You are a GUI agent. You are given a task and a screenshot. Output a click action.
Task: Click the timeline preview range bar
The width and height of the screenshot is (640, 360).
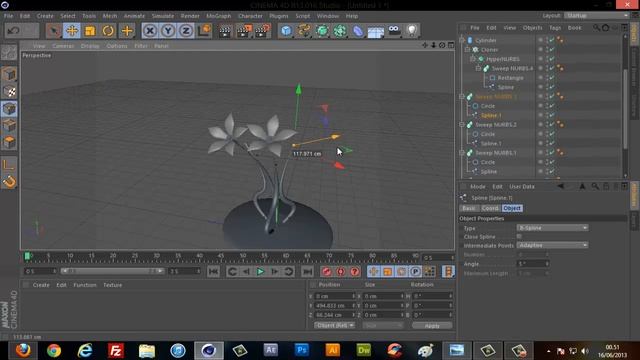pos(112,271)
